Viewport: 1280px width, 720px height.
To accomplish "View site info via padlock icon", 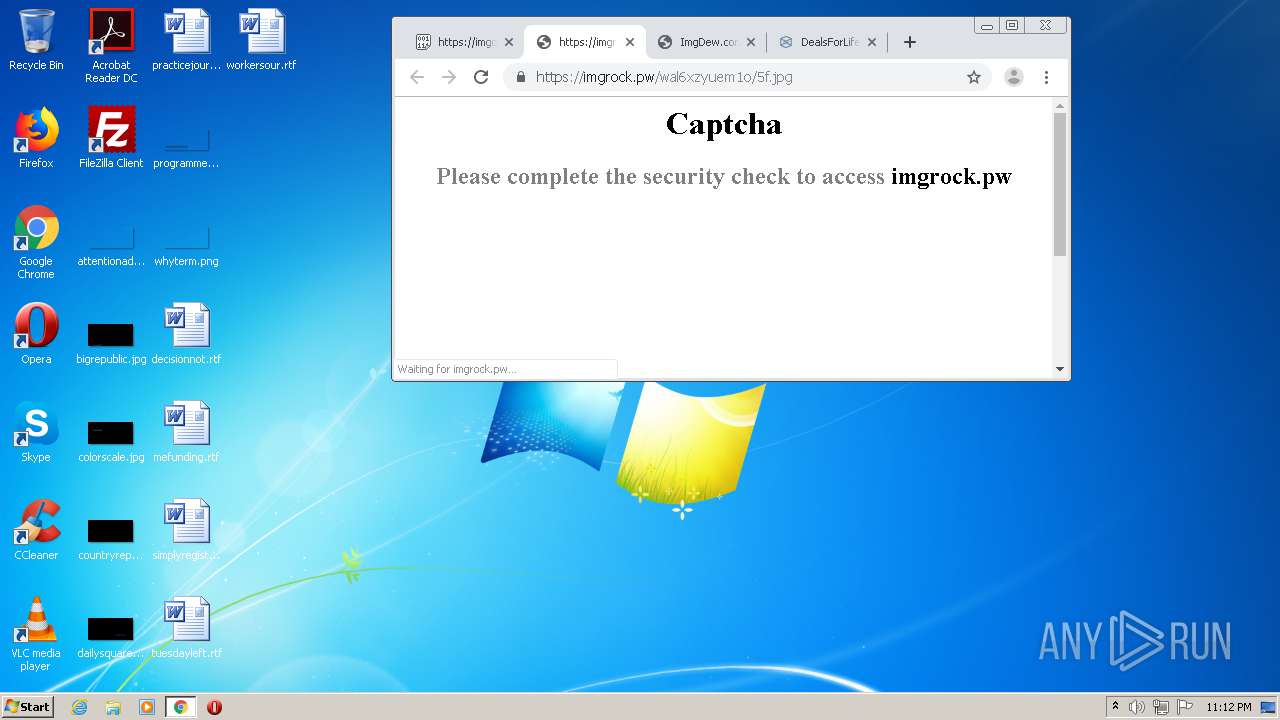I will [520, 77].
